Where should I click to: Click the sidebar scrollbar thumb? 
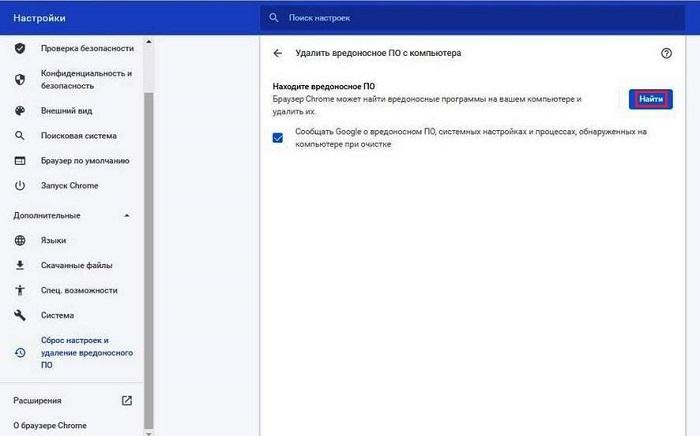[149, 261]
